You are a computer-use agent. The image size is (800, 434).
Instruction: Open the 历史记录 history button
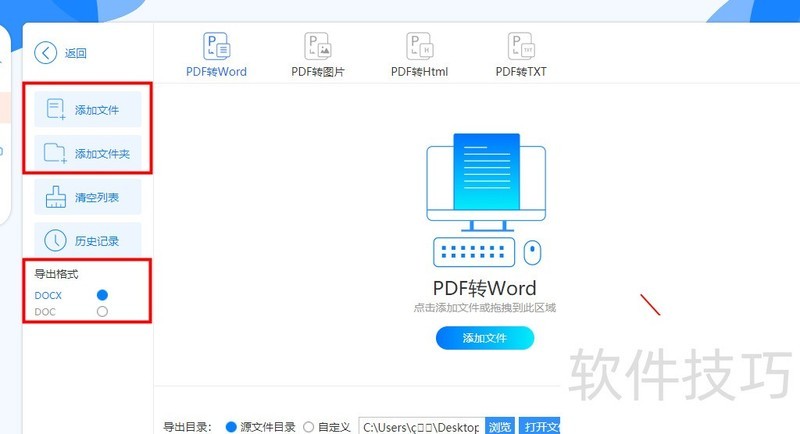pos(88,240)
